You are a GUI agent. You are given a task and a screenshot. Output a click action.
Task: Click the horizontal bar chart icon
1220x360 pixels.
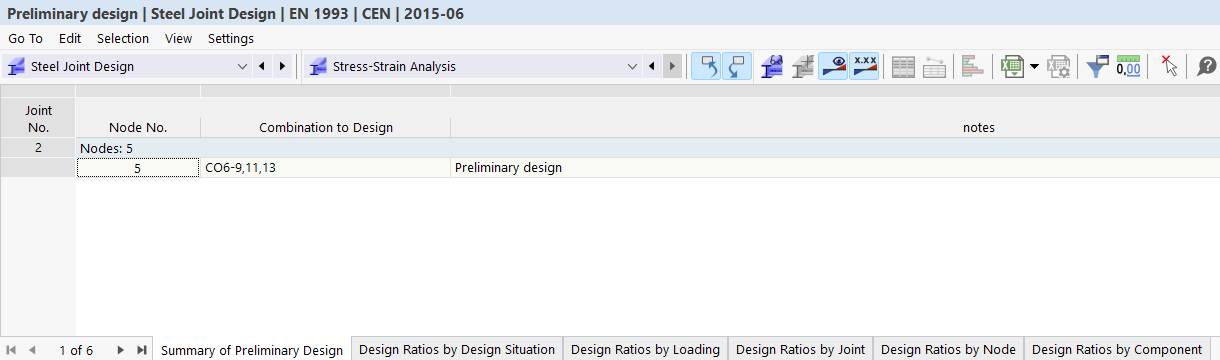tap(972, 67)
